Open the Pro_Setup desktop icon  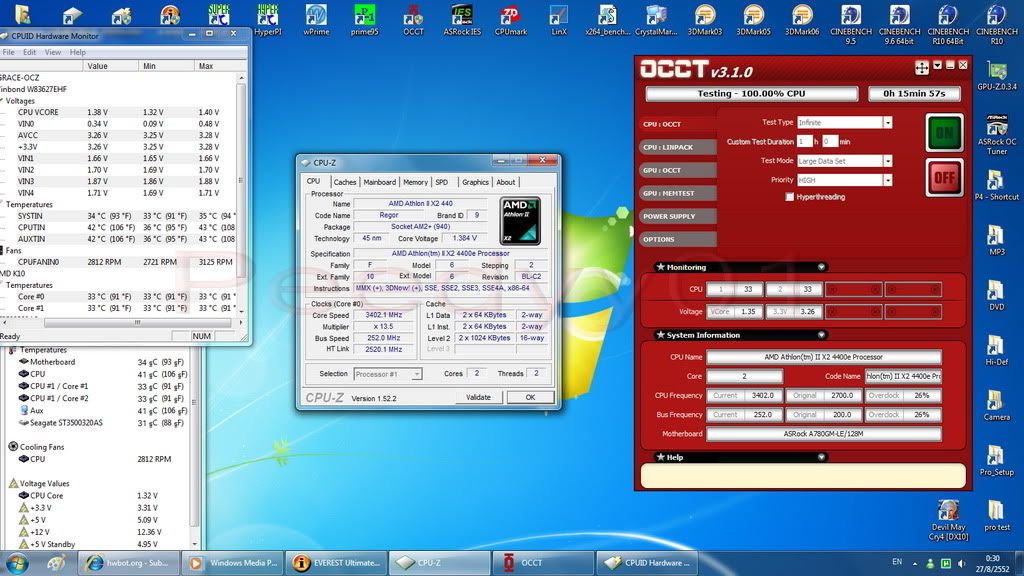(997, 460)
